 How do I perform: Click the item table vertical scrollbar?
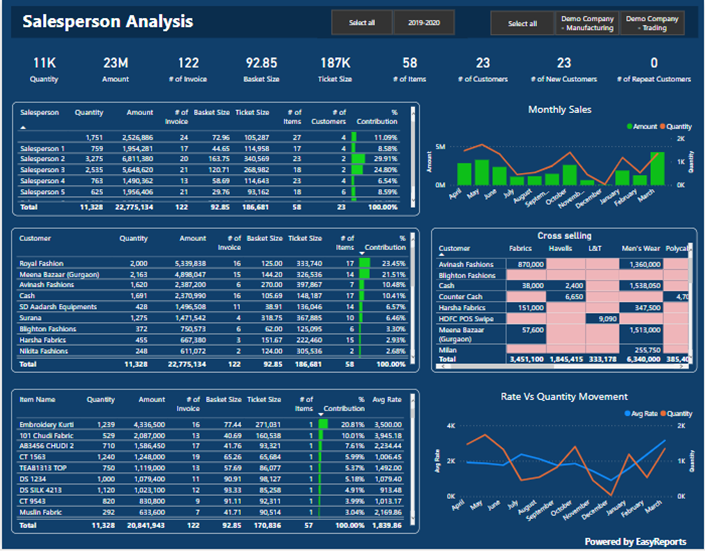click(412, 459)
